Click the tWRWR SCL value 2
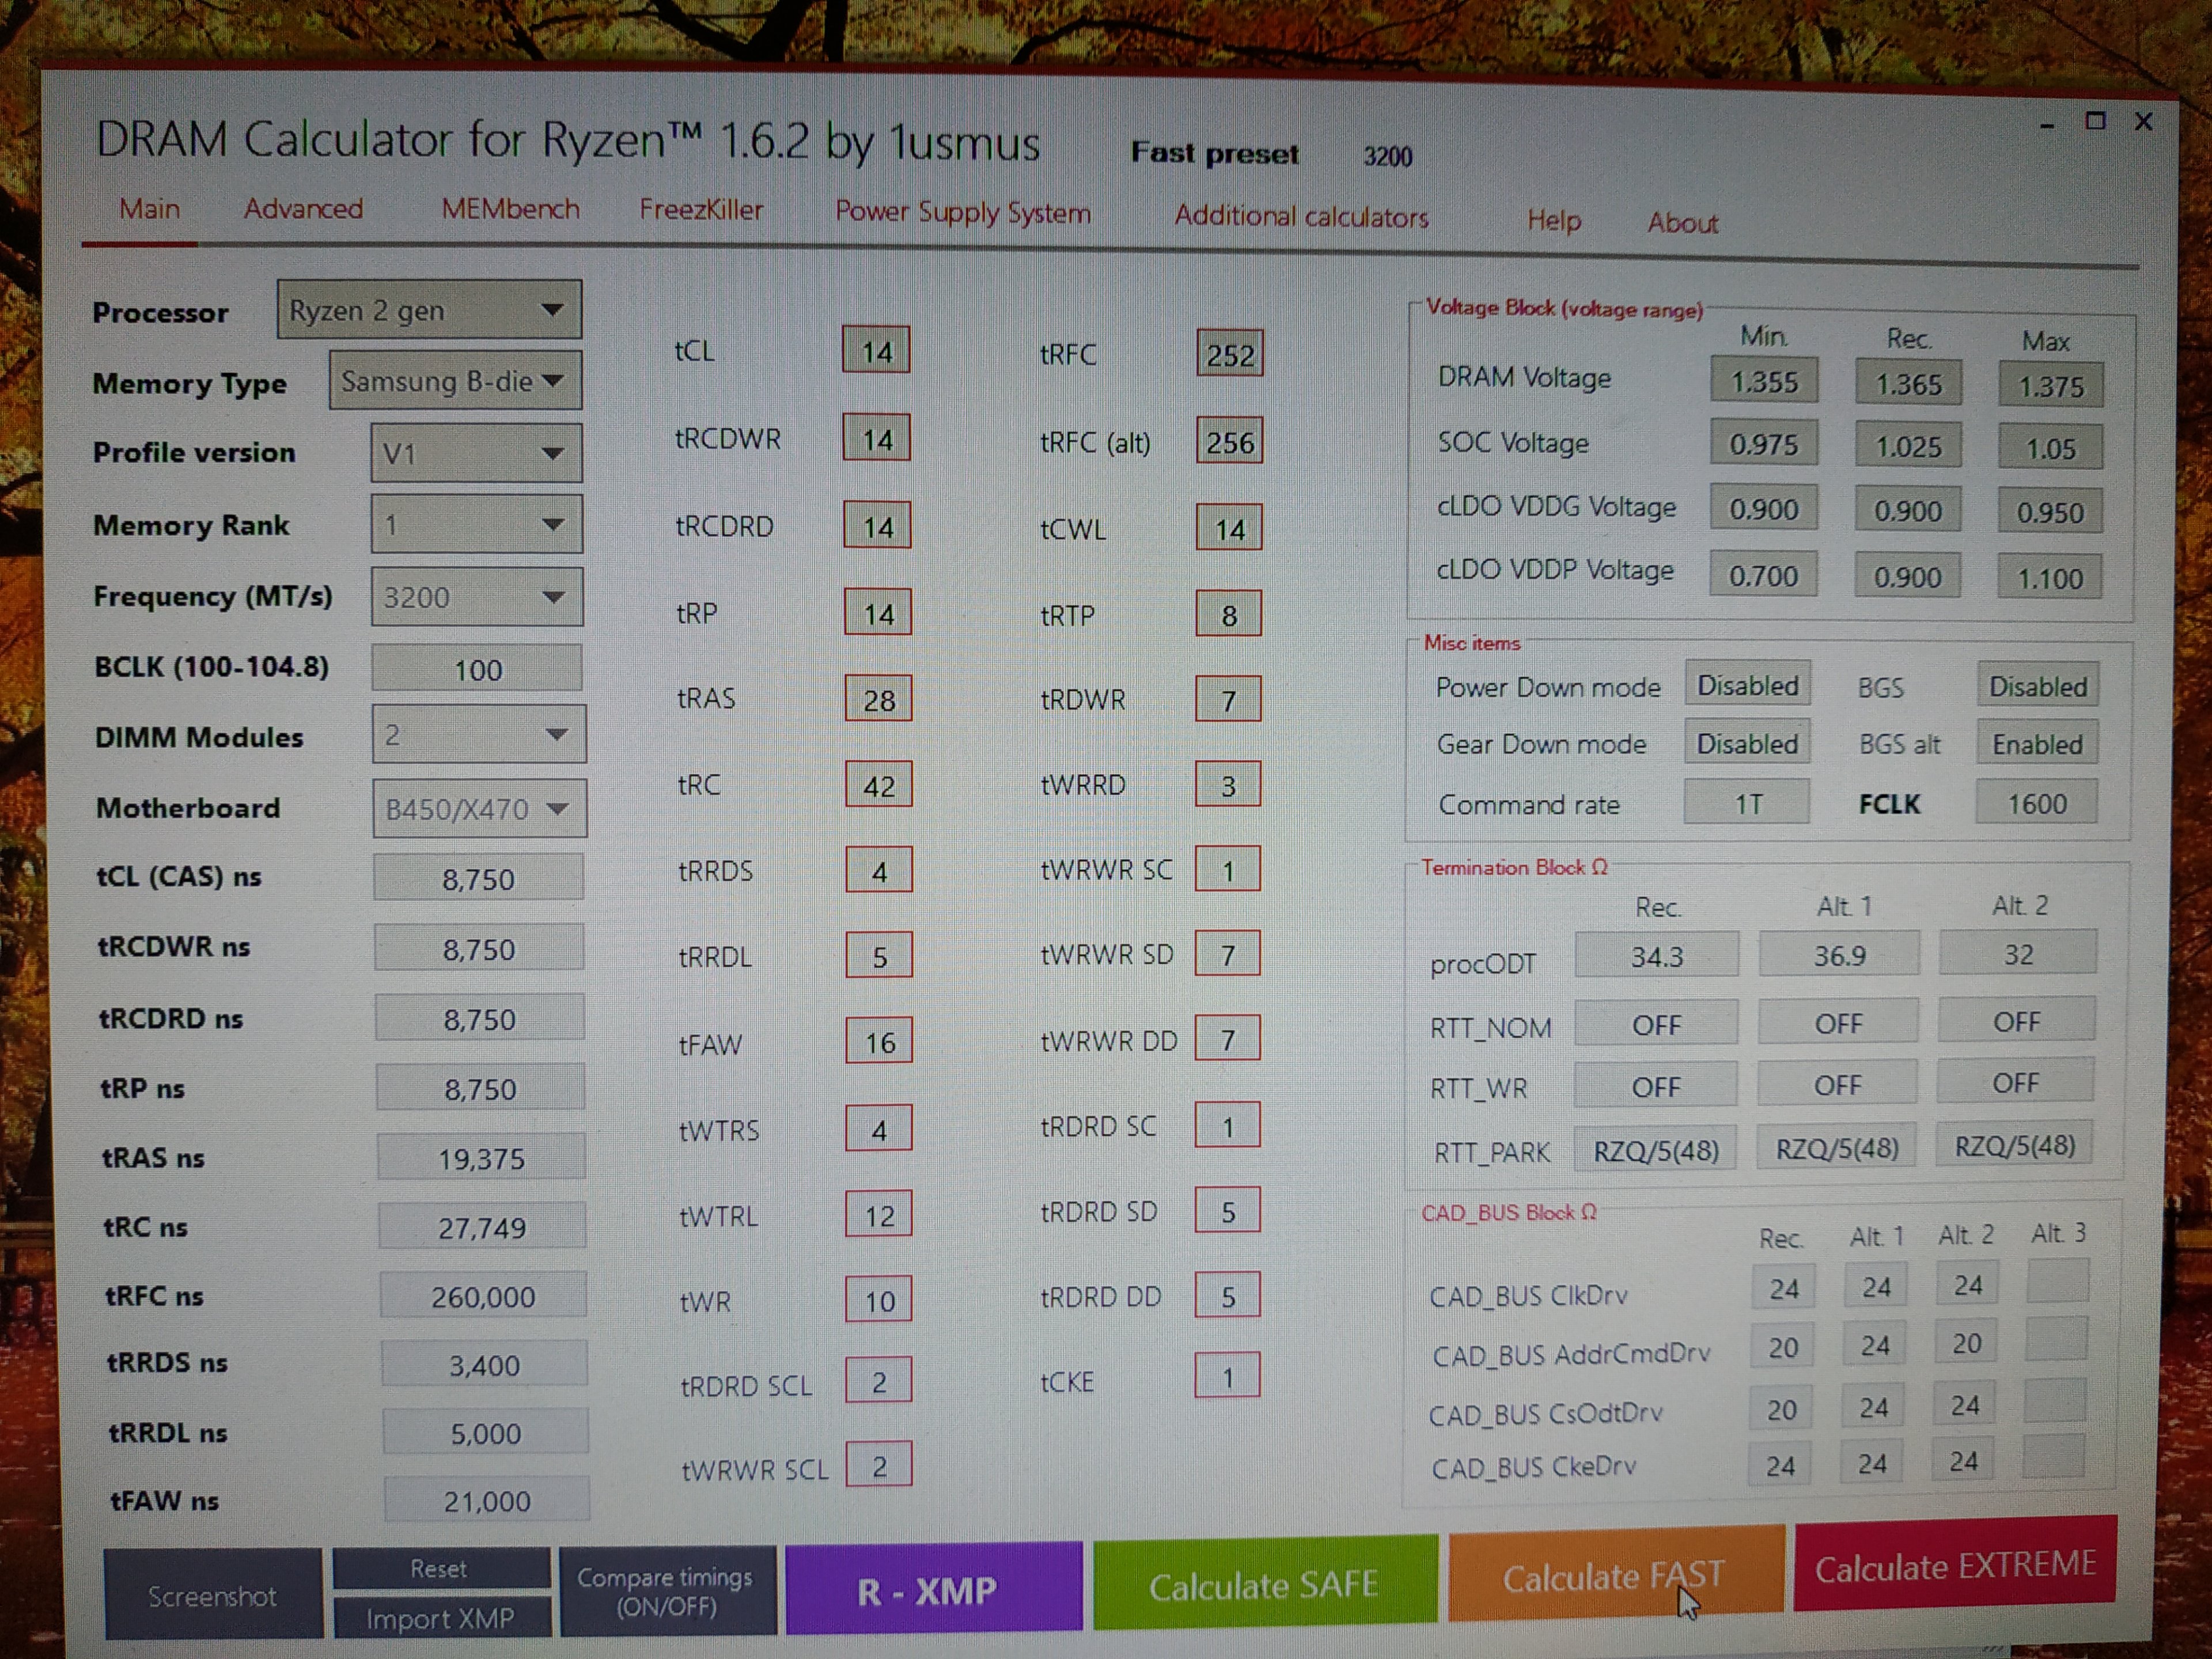The height and width of the screenshot is (1659, 2212). click(879, 1465)
